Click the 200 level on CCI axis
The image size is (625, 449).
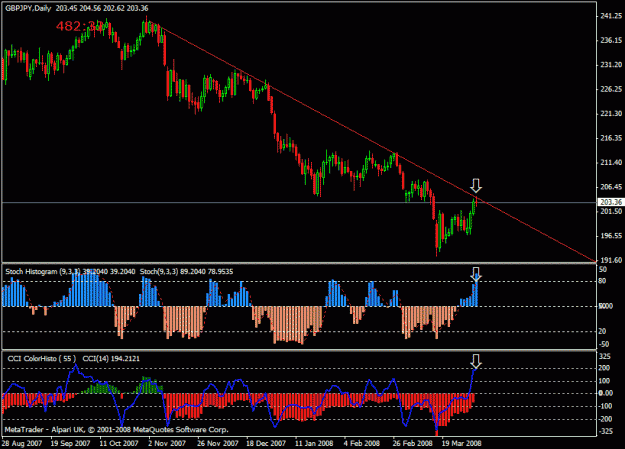[x=604, y=368]
